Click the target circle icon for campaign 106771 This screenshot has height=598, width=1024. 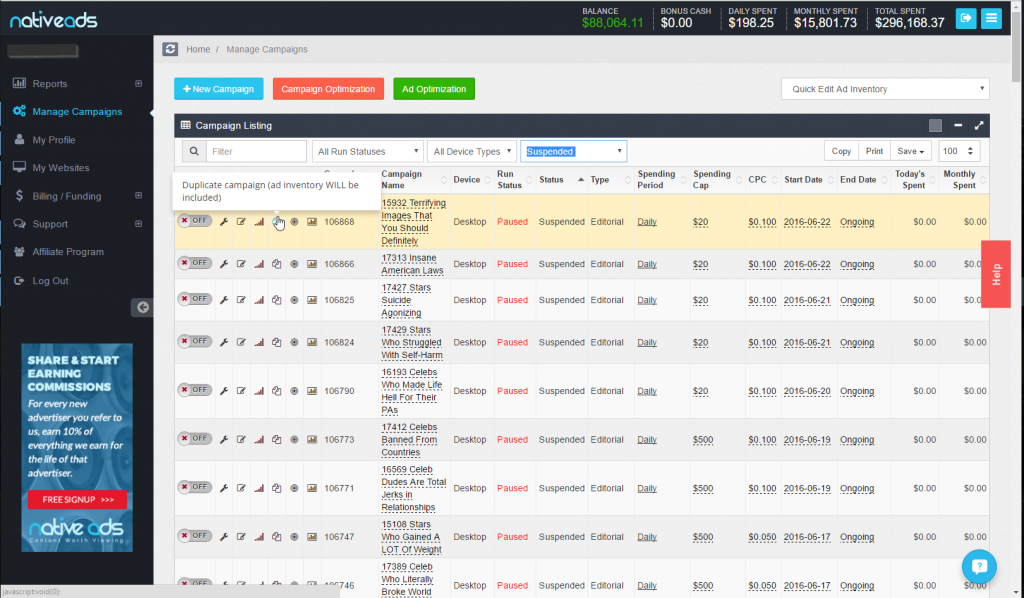coord(295,488)
